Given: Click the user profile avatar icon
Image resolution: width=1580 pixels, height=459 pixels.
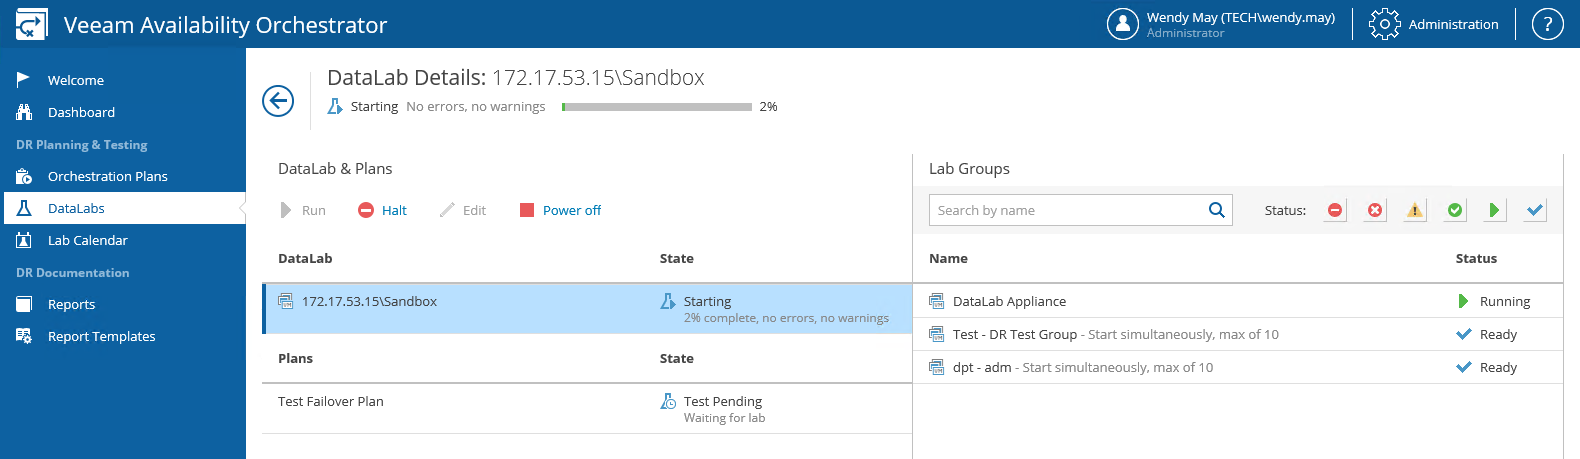Looking at the screenshot, I should (1122, 24).
